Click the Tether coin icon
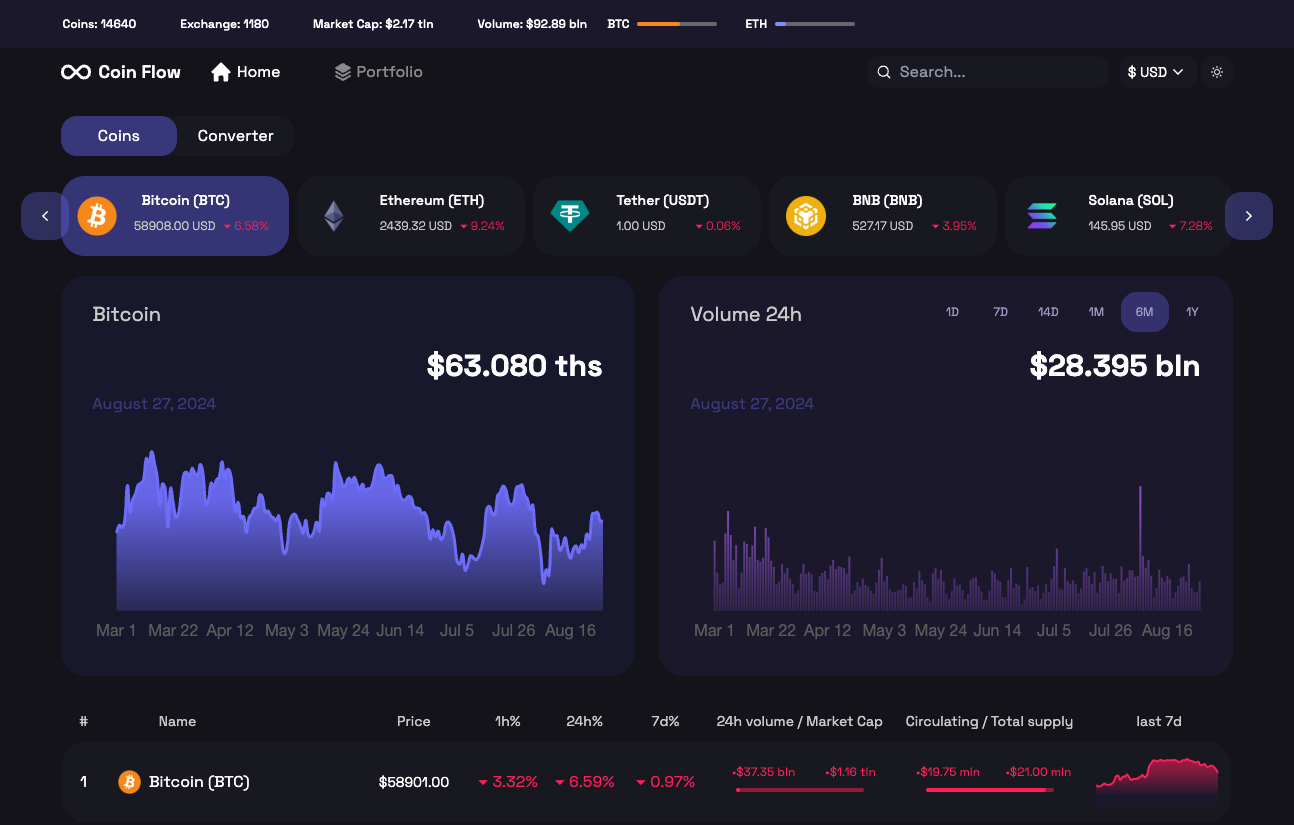The height and width of the screenshot is (825, 1294). 570,216
